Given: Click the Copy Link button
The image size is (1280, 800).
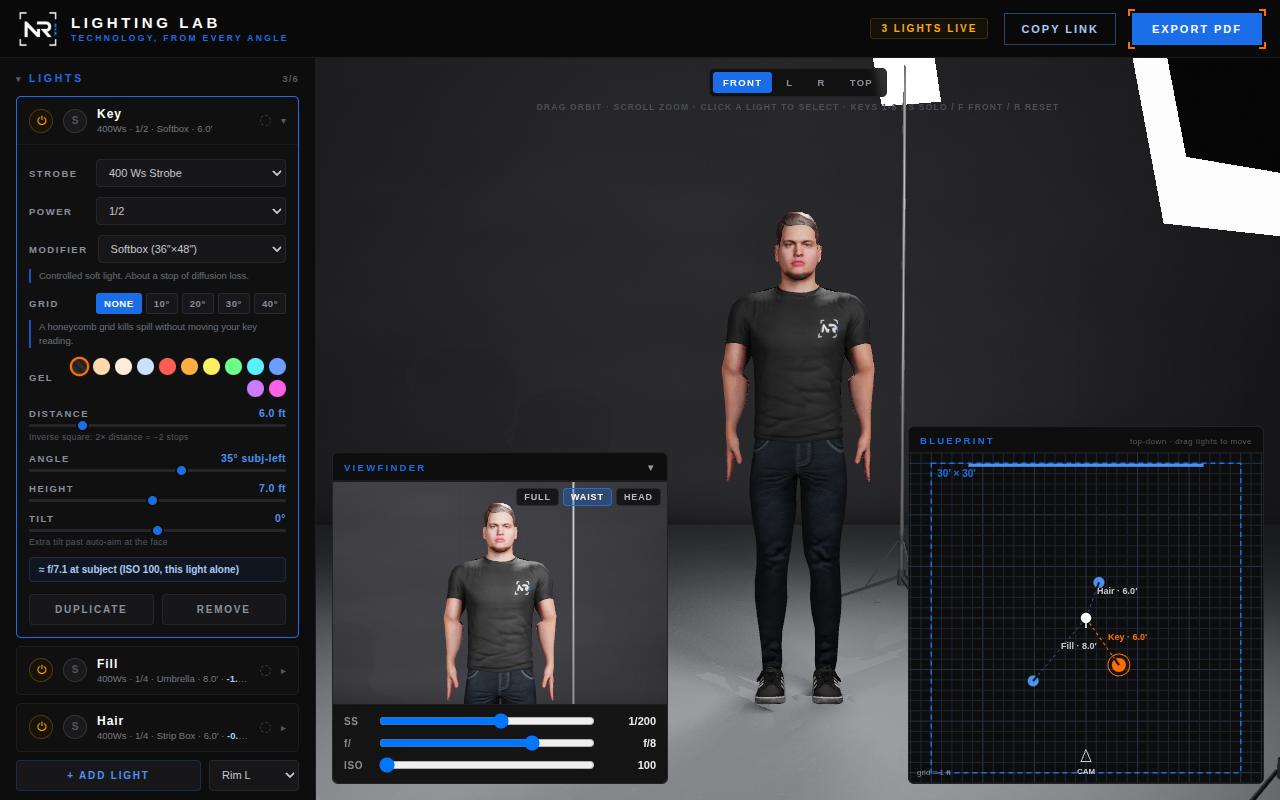Looking at the screenshot, I should (1060, 29).
